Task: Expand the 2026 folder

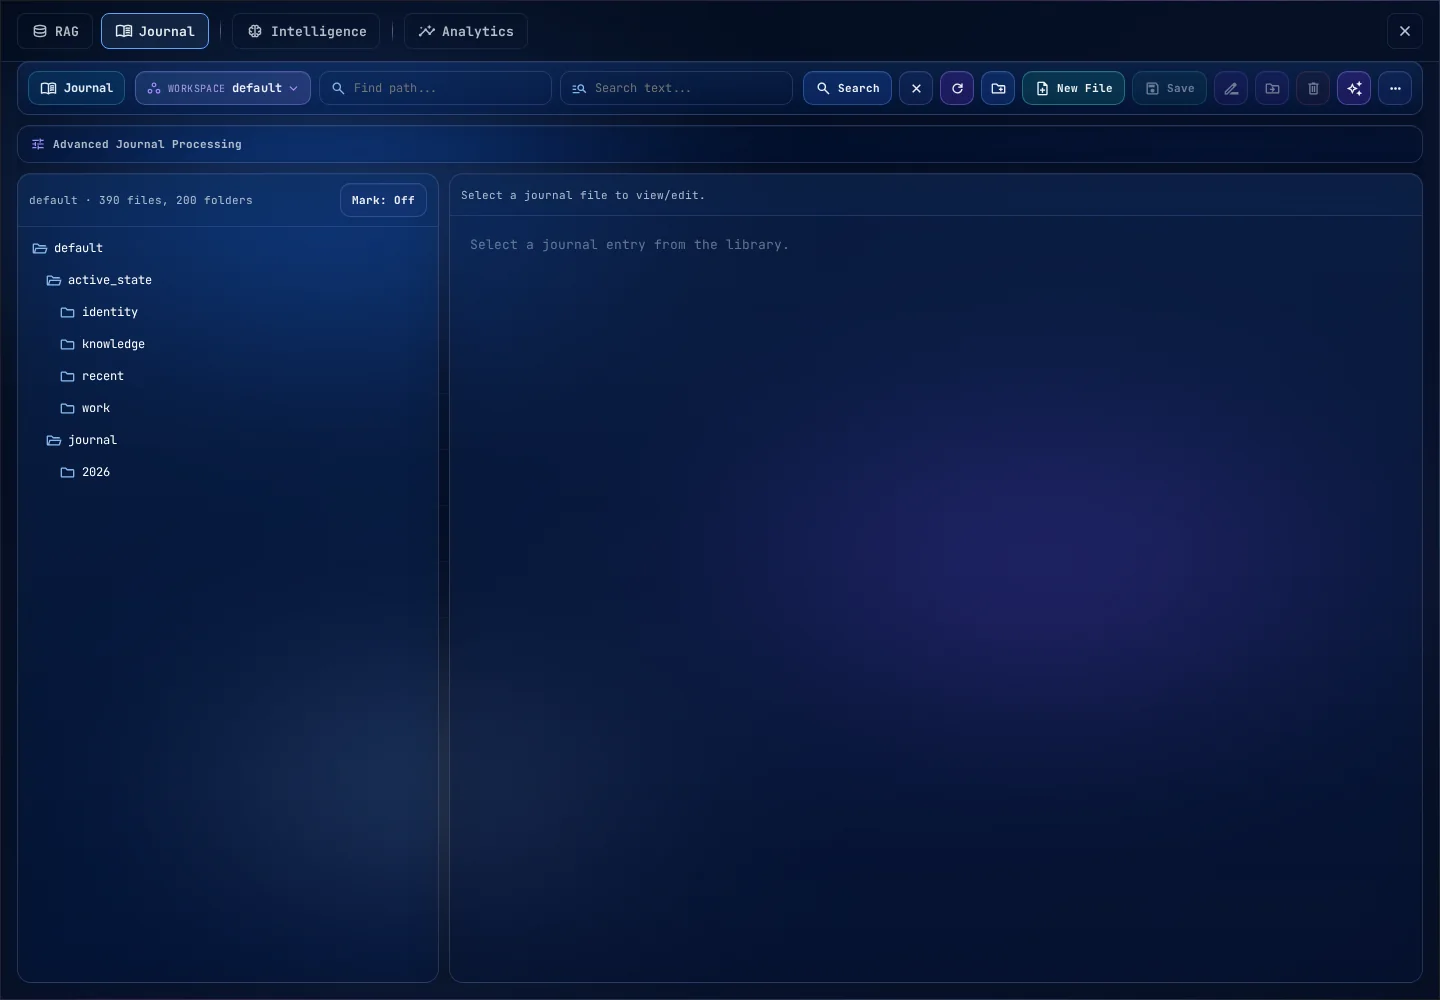Action: click(228, 472)
